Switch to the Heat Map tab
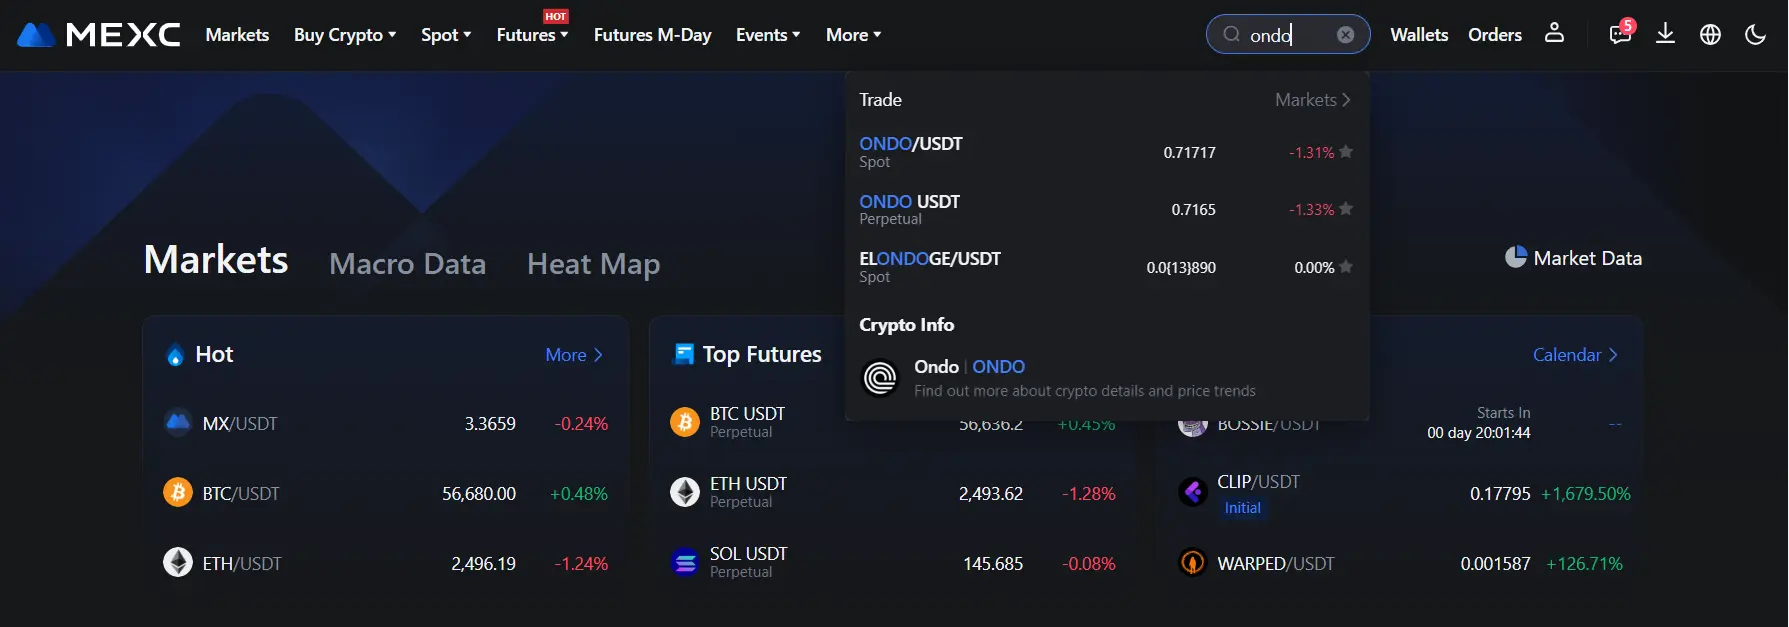 pos(593,264)
